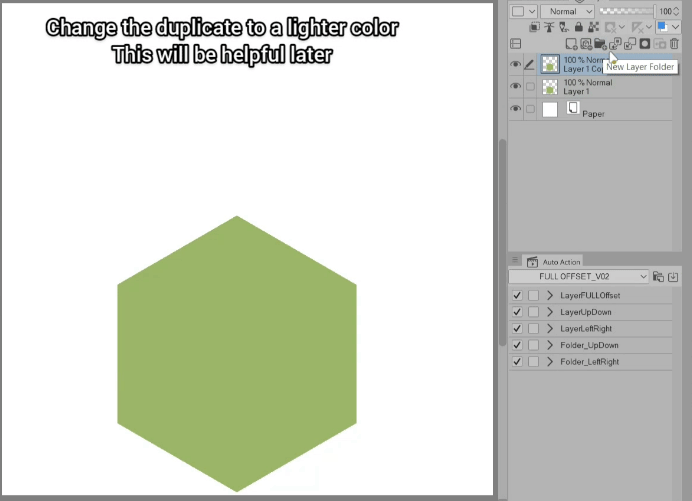Image resolution: width=692 pixels, height=501 pixels.
Task: Set layer as reference with lighthouse icon
Action: (x=549, y=27)
